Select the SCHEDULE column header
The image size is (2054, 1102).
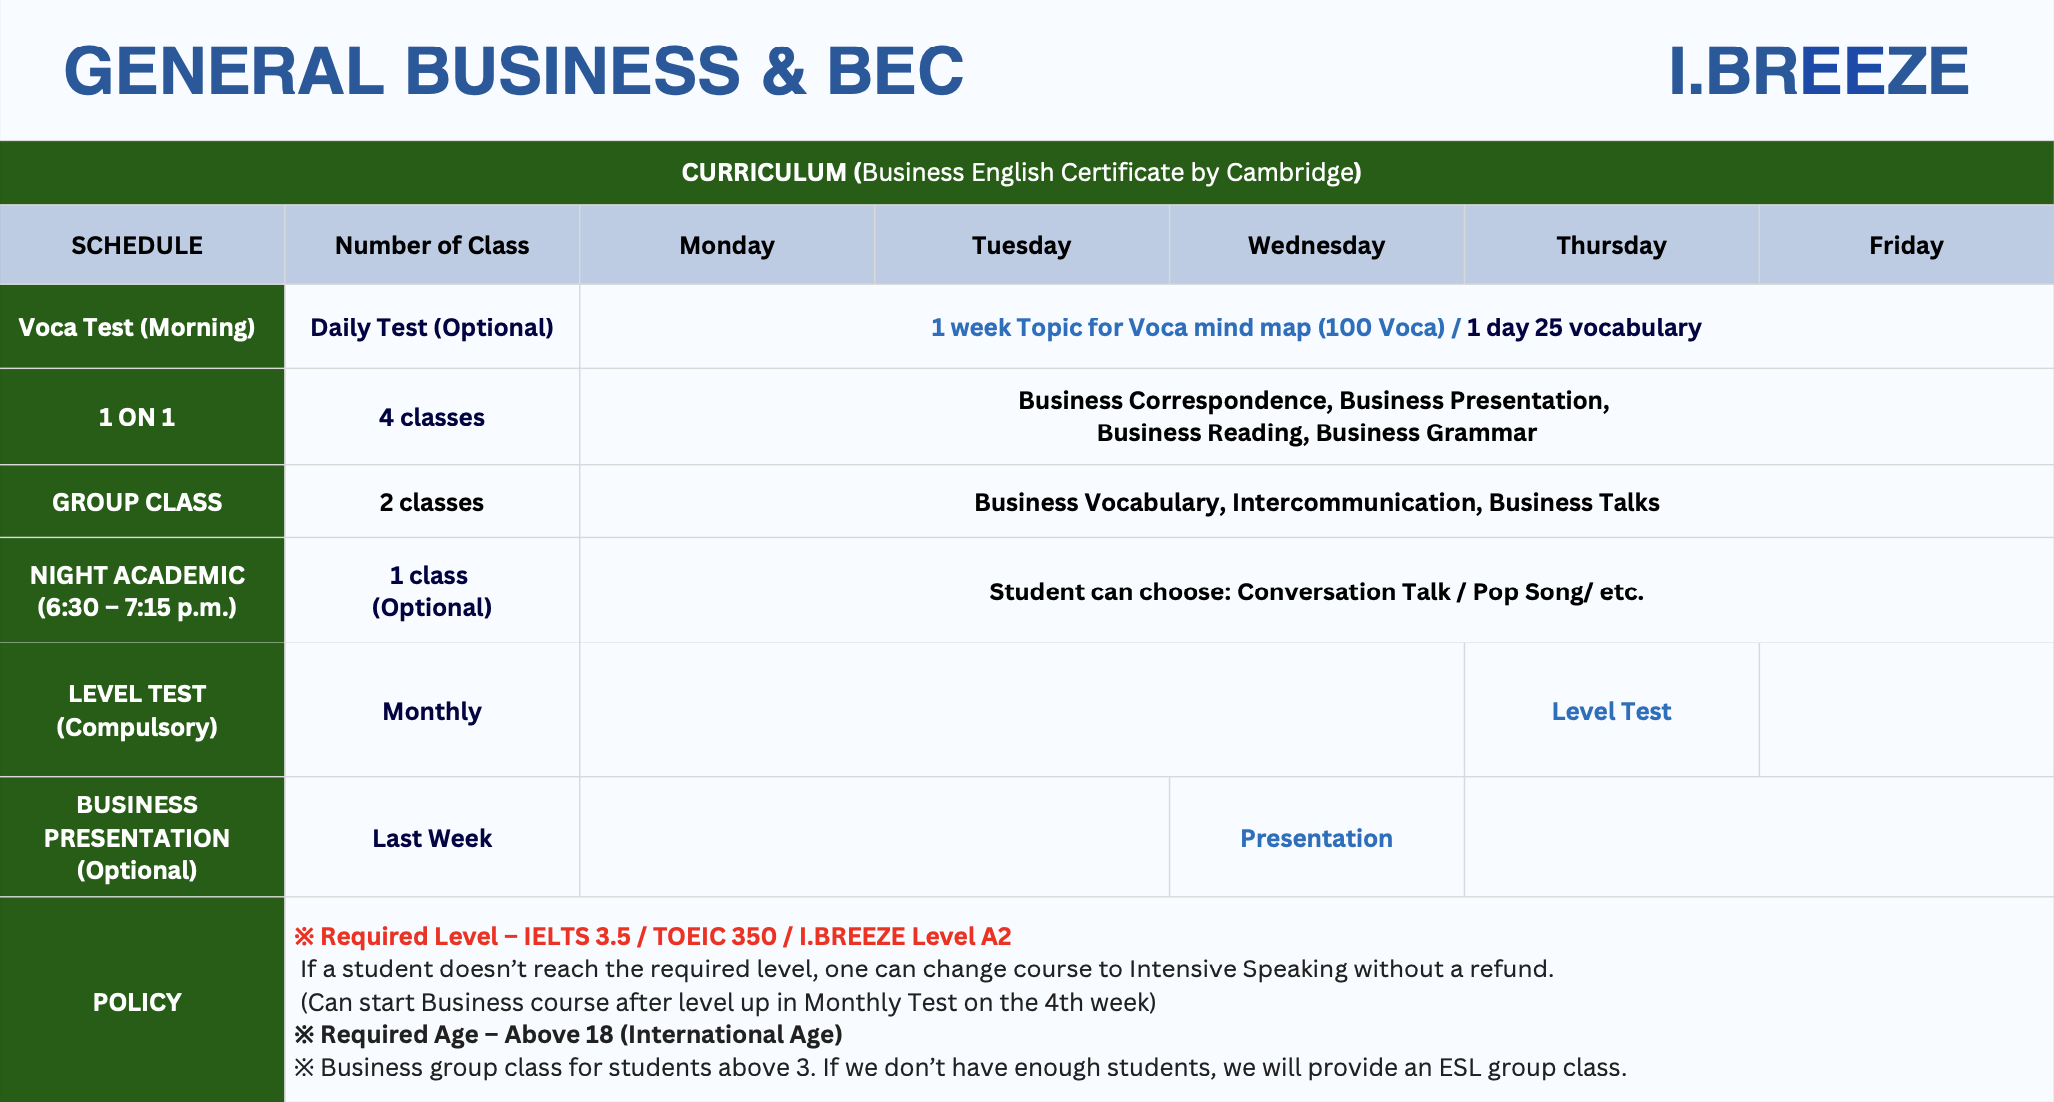click(x=137, y=245)
